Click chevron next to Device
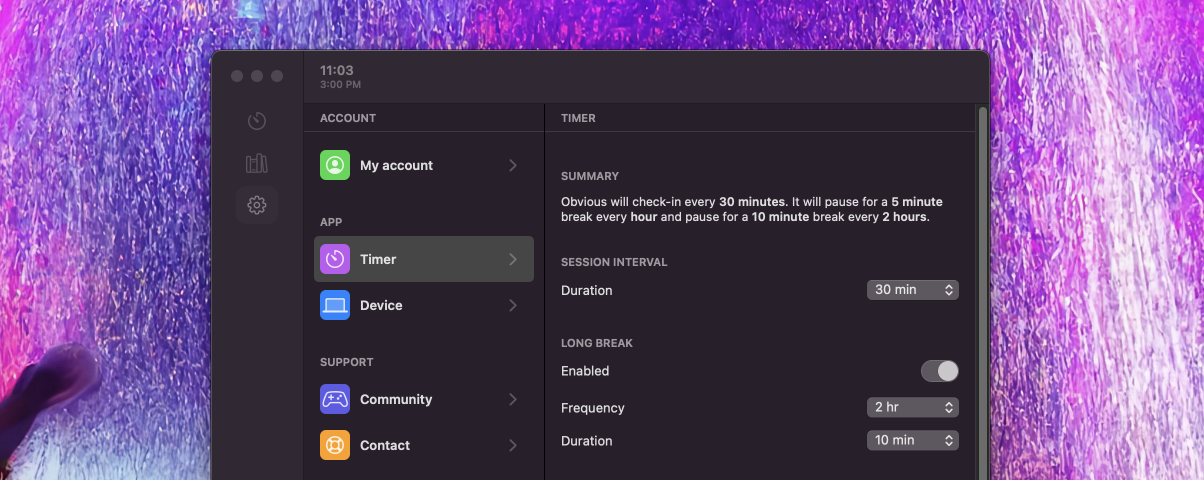The height and width of the screenshot is (480, 1204). 513,305
